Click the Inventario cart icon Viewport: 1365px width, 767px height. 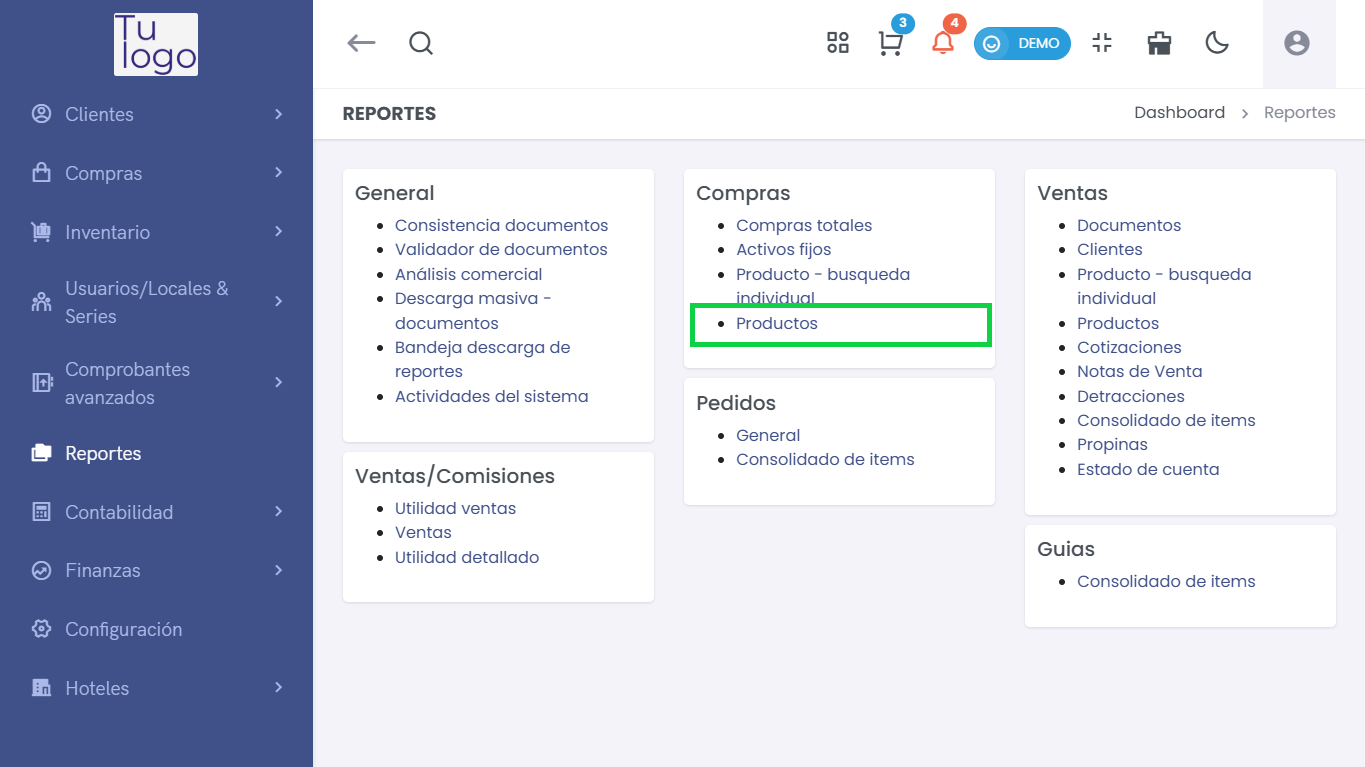(x=41, y=232)
